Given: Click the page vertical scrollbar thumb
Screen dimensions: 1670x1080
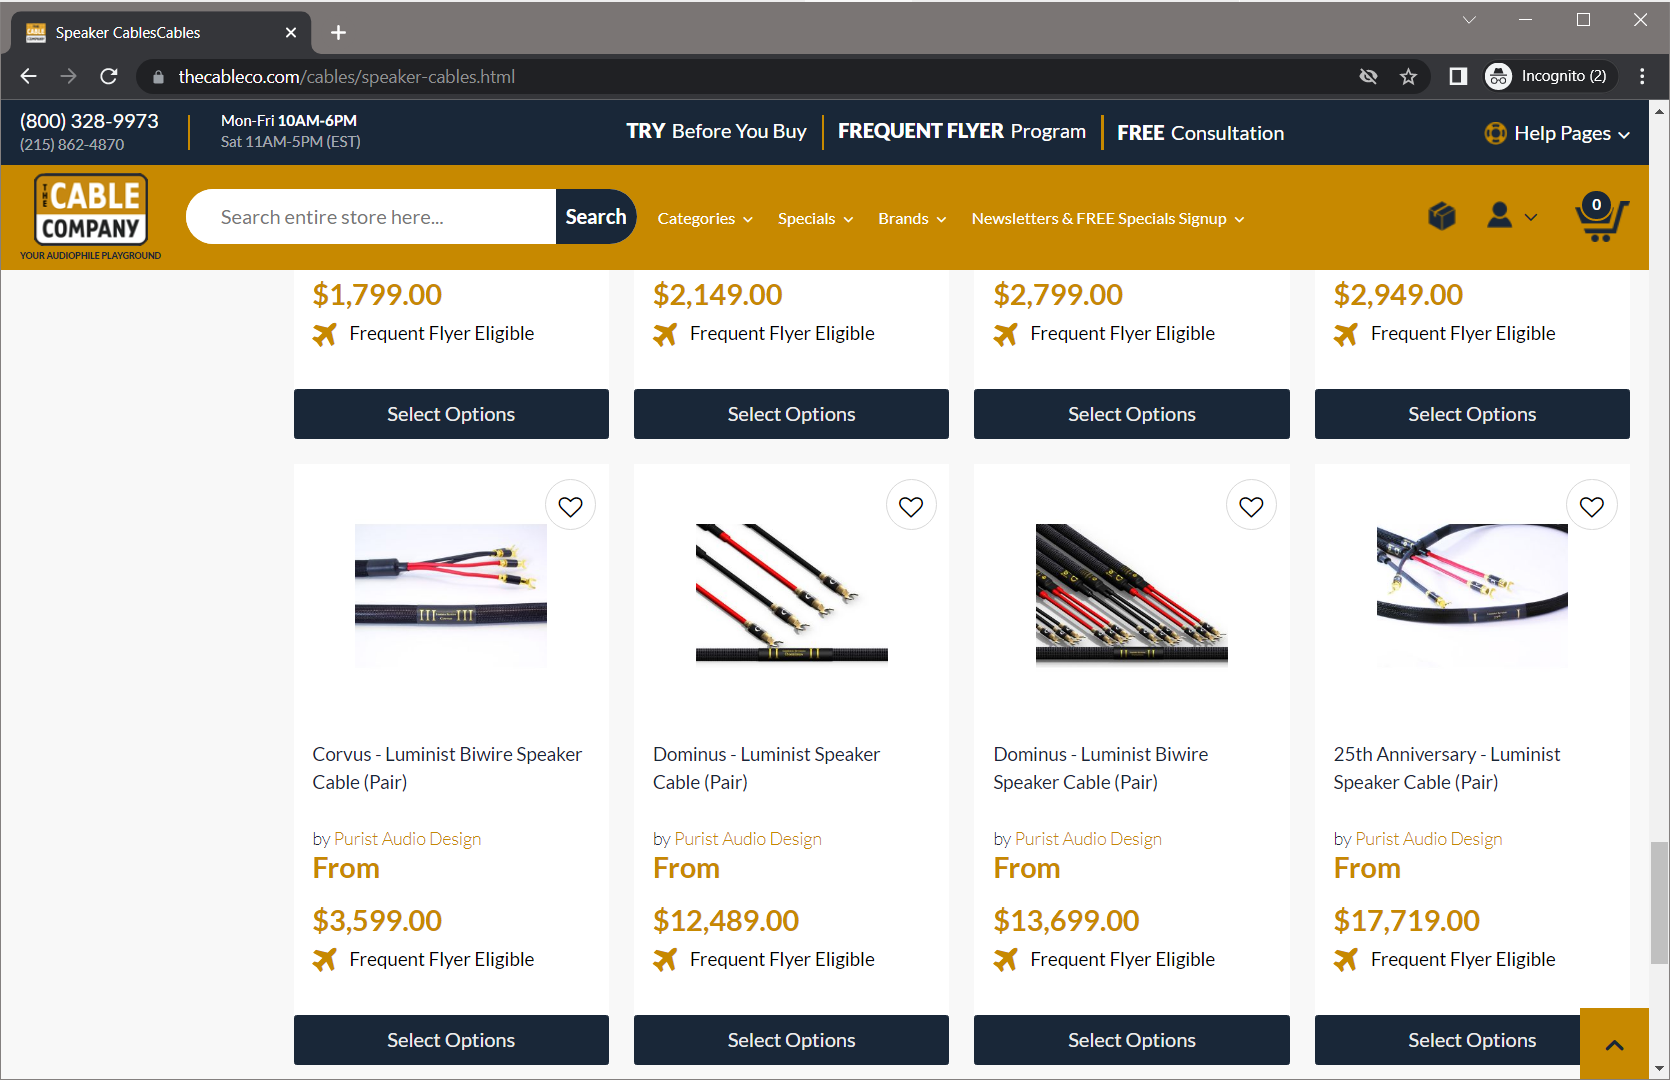Looking at the screenshot, I should pos(1659,902).
